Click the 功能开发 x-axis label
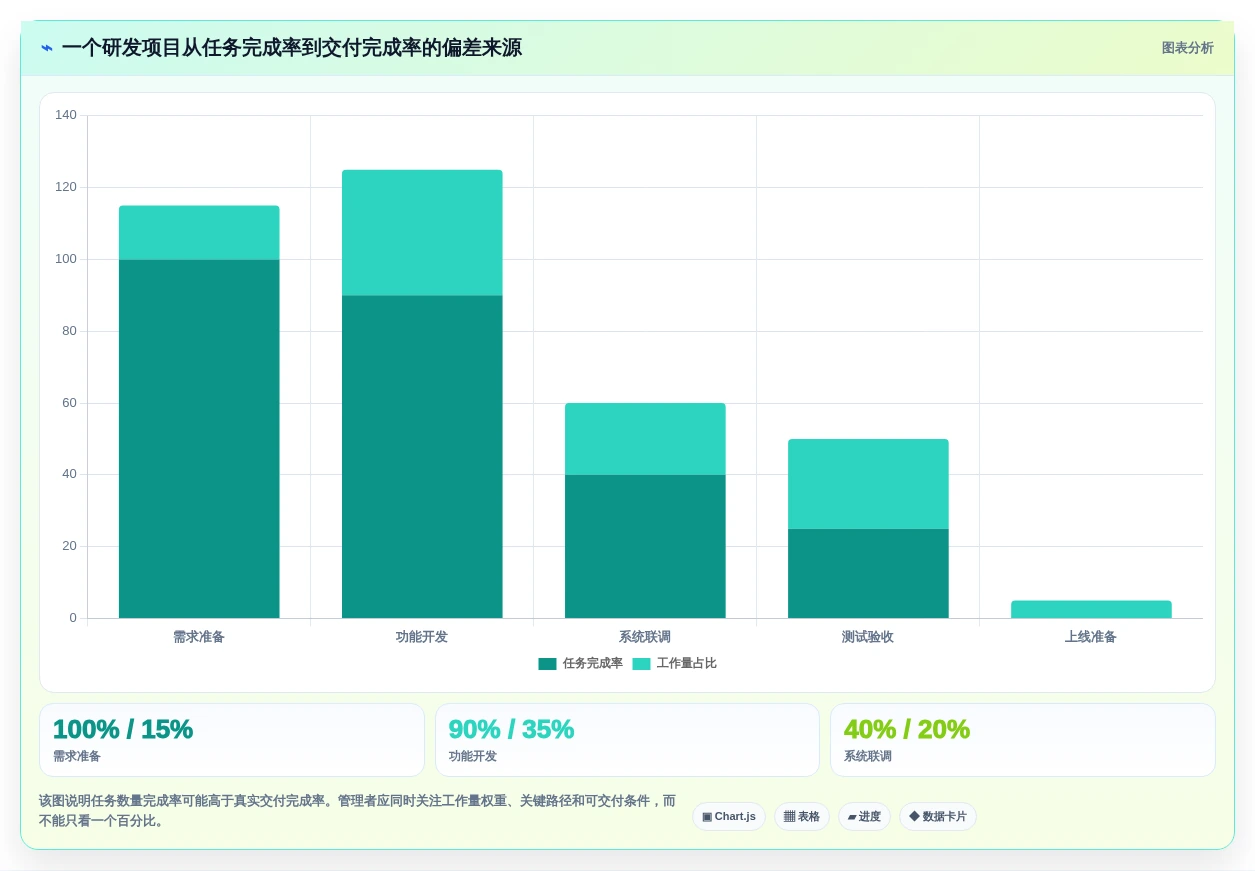The image size is (1255, 871). (422, 637)
